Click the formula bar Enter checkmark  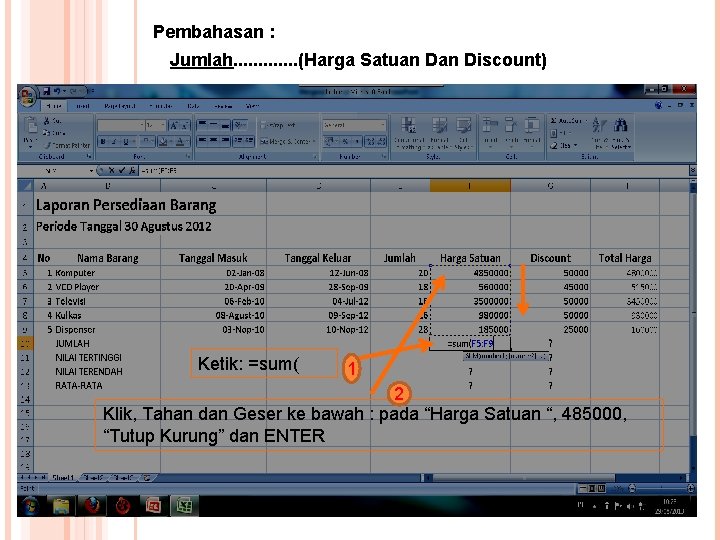coord(122,170)
